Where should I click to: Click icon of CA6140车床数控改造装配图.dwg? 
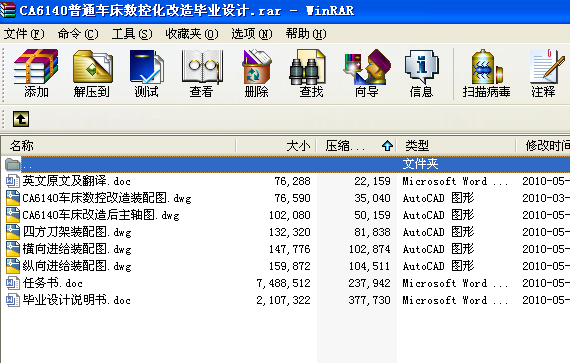tap(13, 198)
